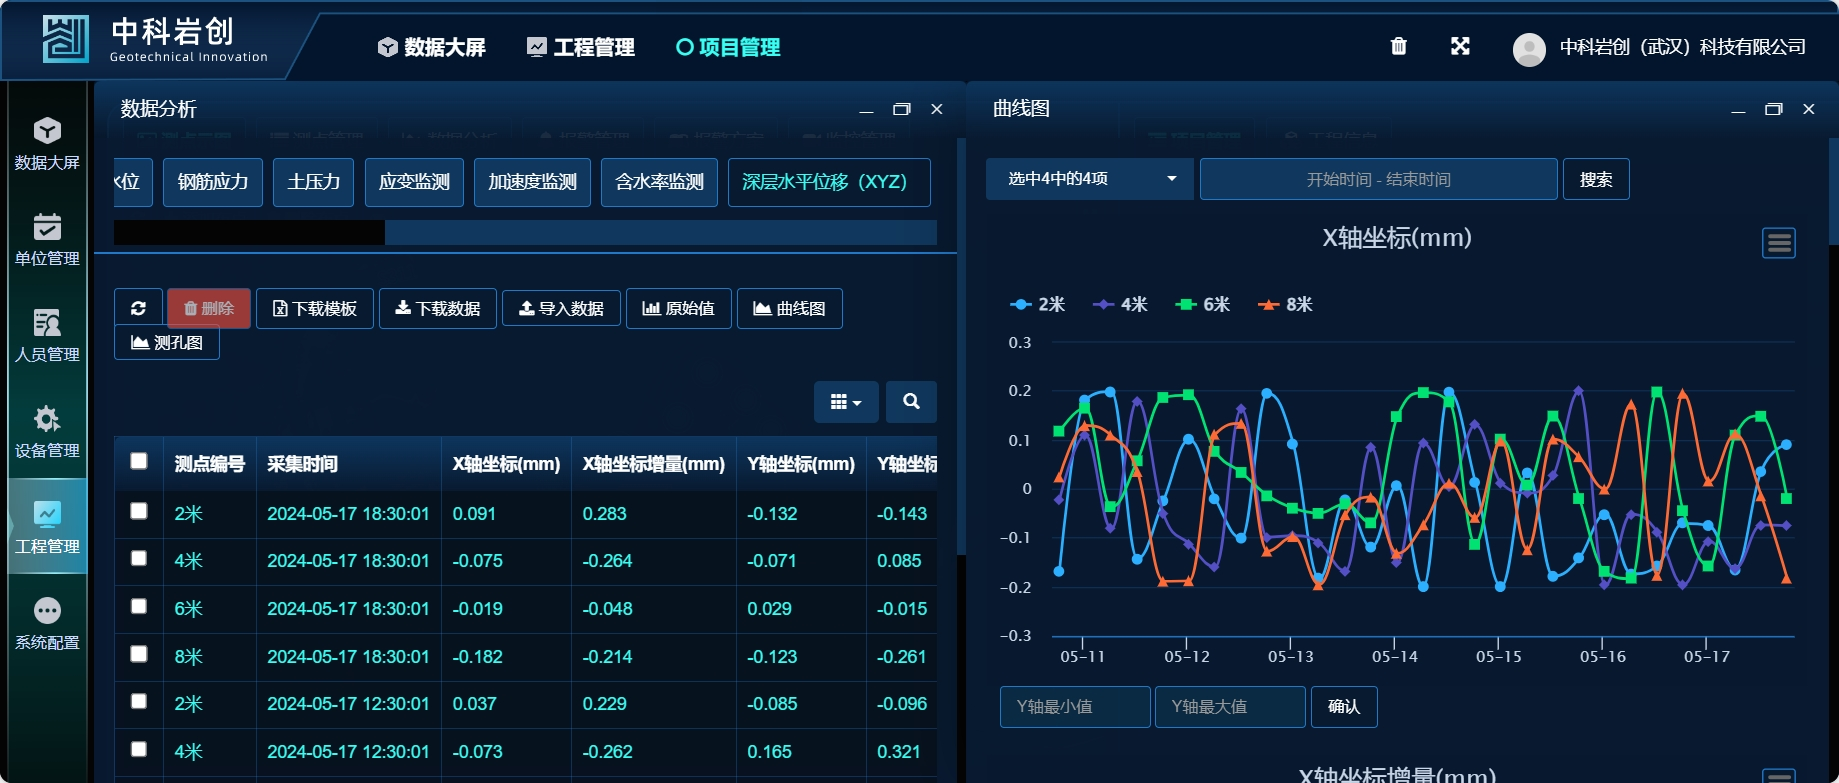
Task: Select the 土压力 tab
Action: 314,182
